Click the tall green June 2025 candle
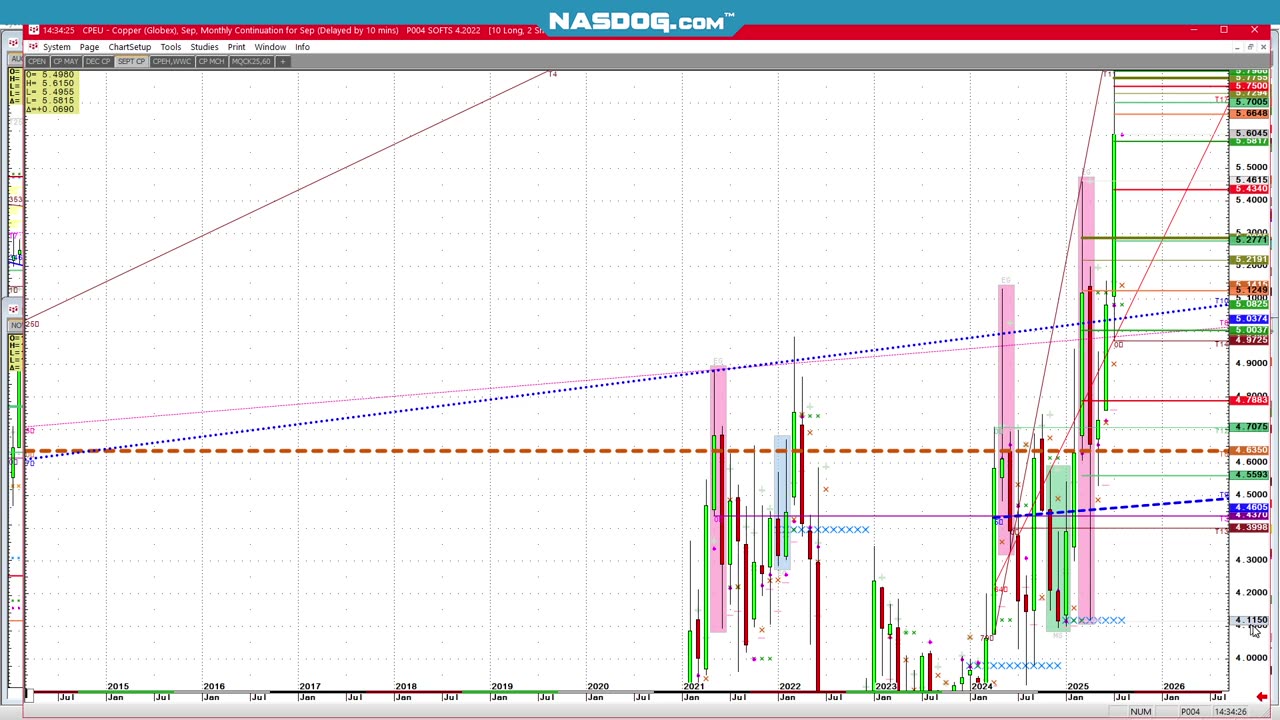This screenshot has width=1280, height=720. coord(1114,214)
